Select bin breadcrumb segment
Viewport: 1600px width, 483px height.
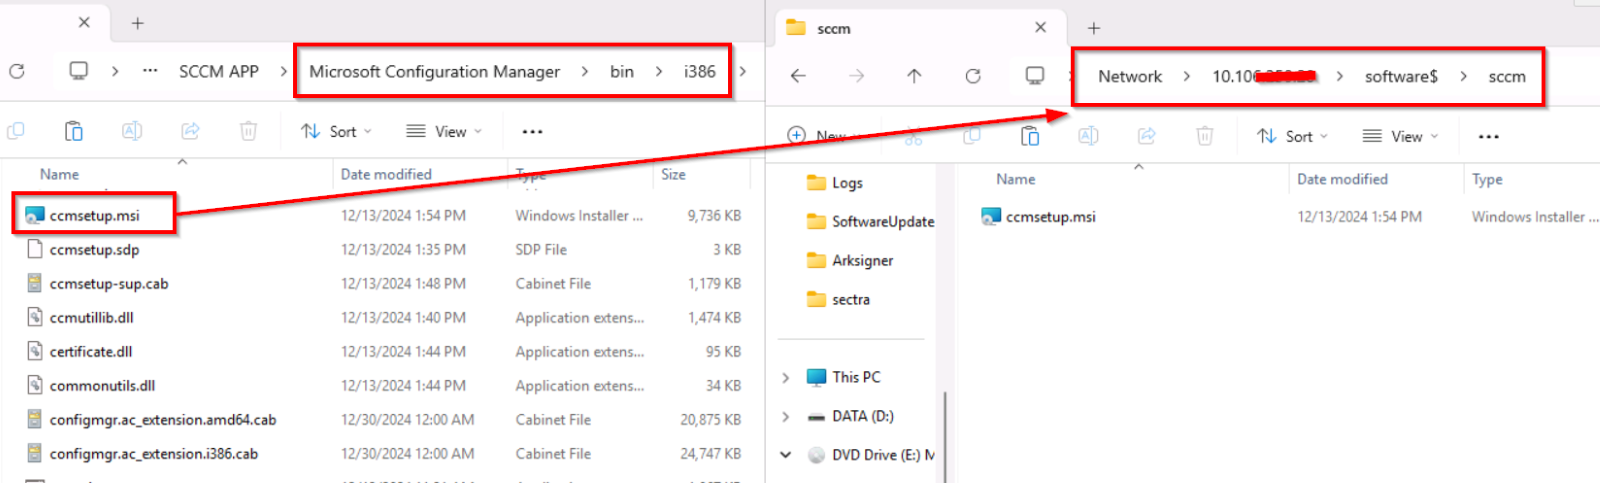(x=622, y=72)
